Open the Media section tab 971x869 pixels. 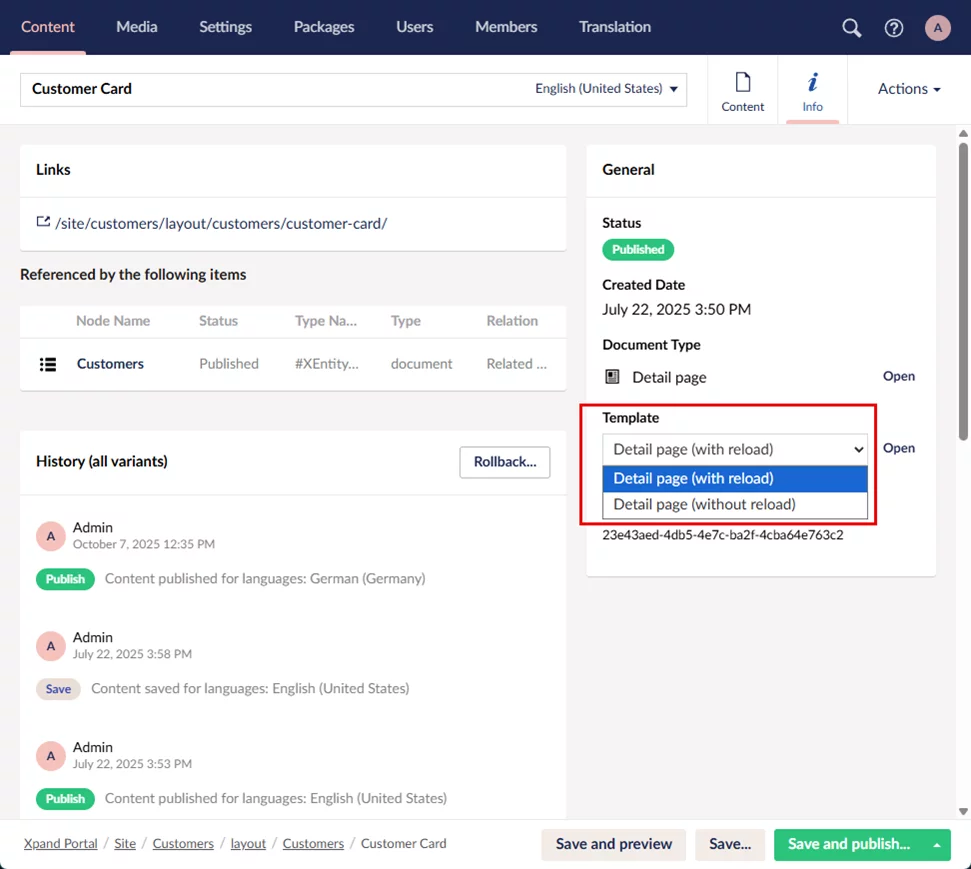coord(136,27)
